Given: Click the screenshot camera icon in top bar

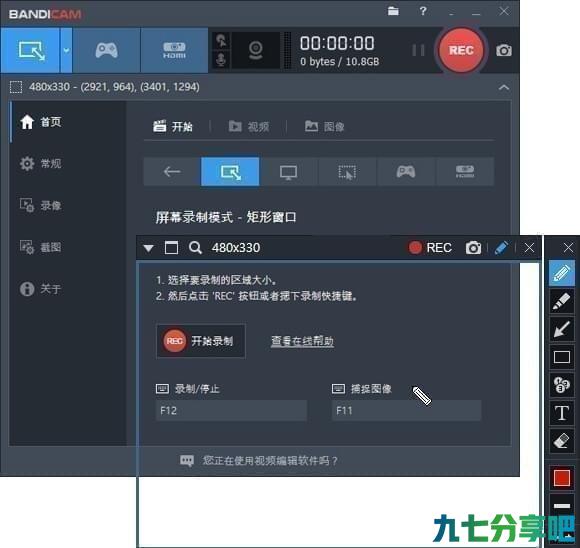Looking at the screenshot, I should point(504,50).
